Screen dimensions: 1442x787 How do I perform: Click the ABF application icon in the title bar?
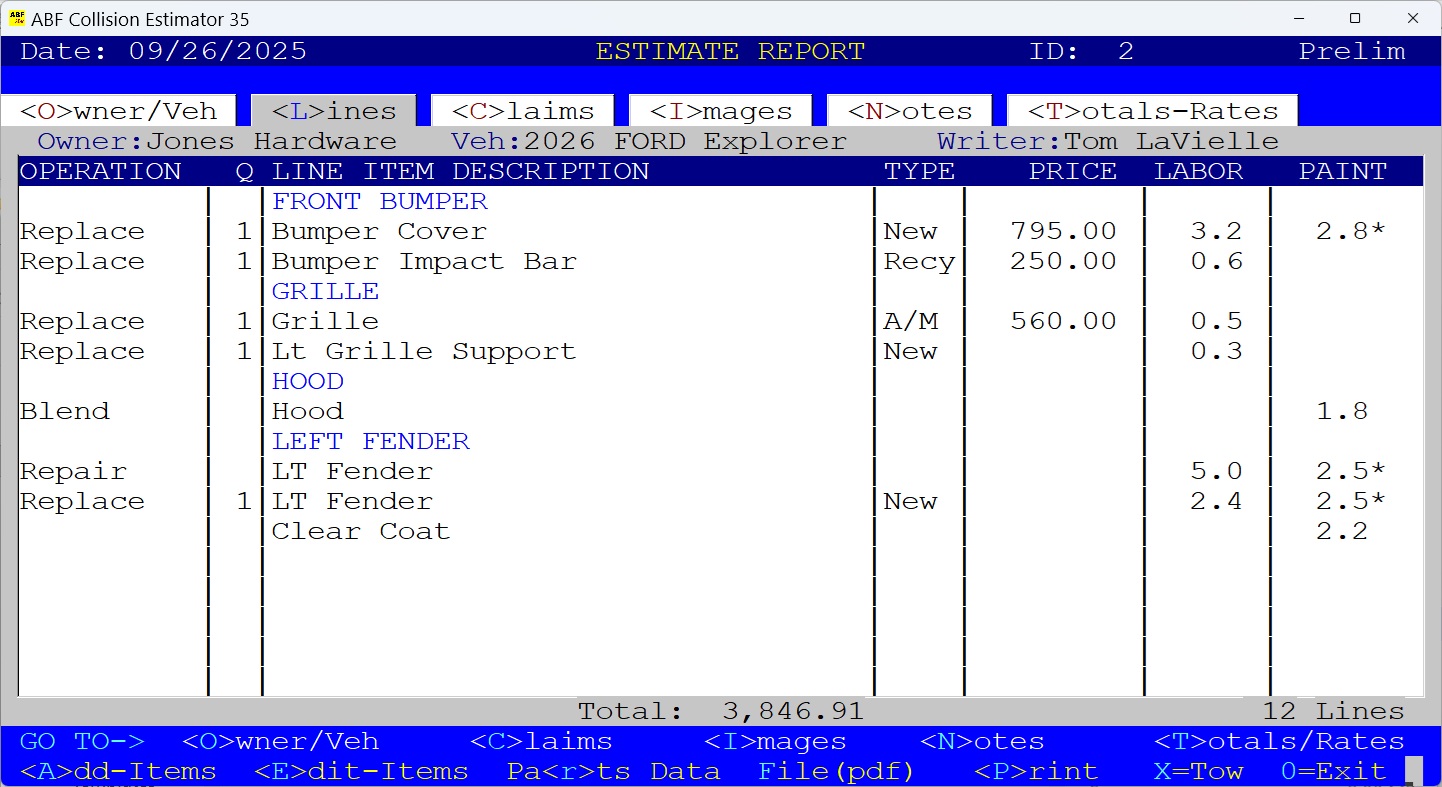(16, 18)
